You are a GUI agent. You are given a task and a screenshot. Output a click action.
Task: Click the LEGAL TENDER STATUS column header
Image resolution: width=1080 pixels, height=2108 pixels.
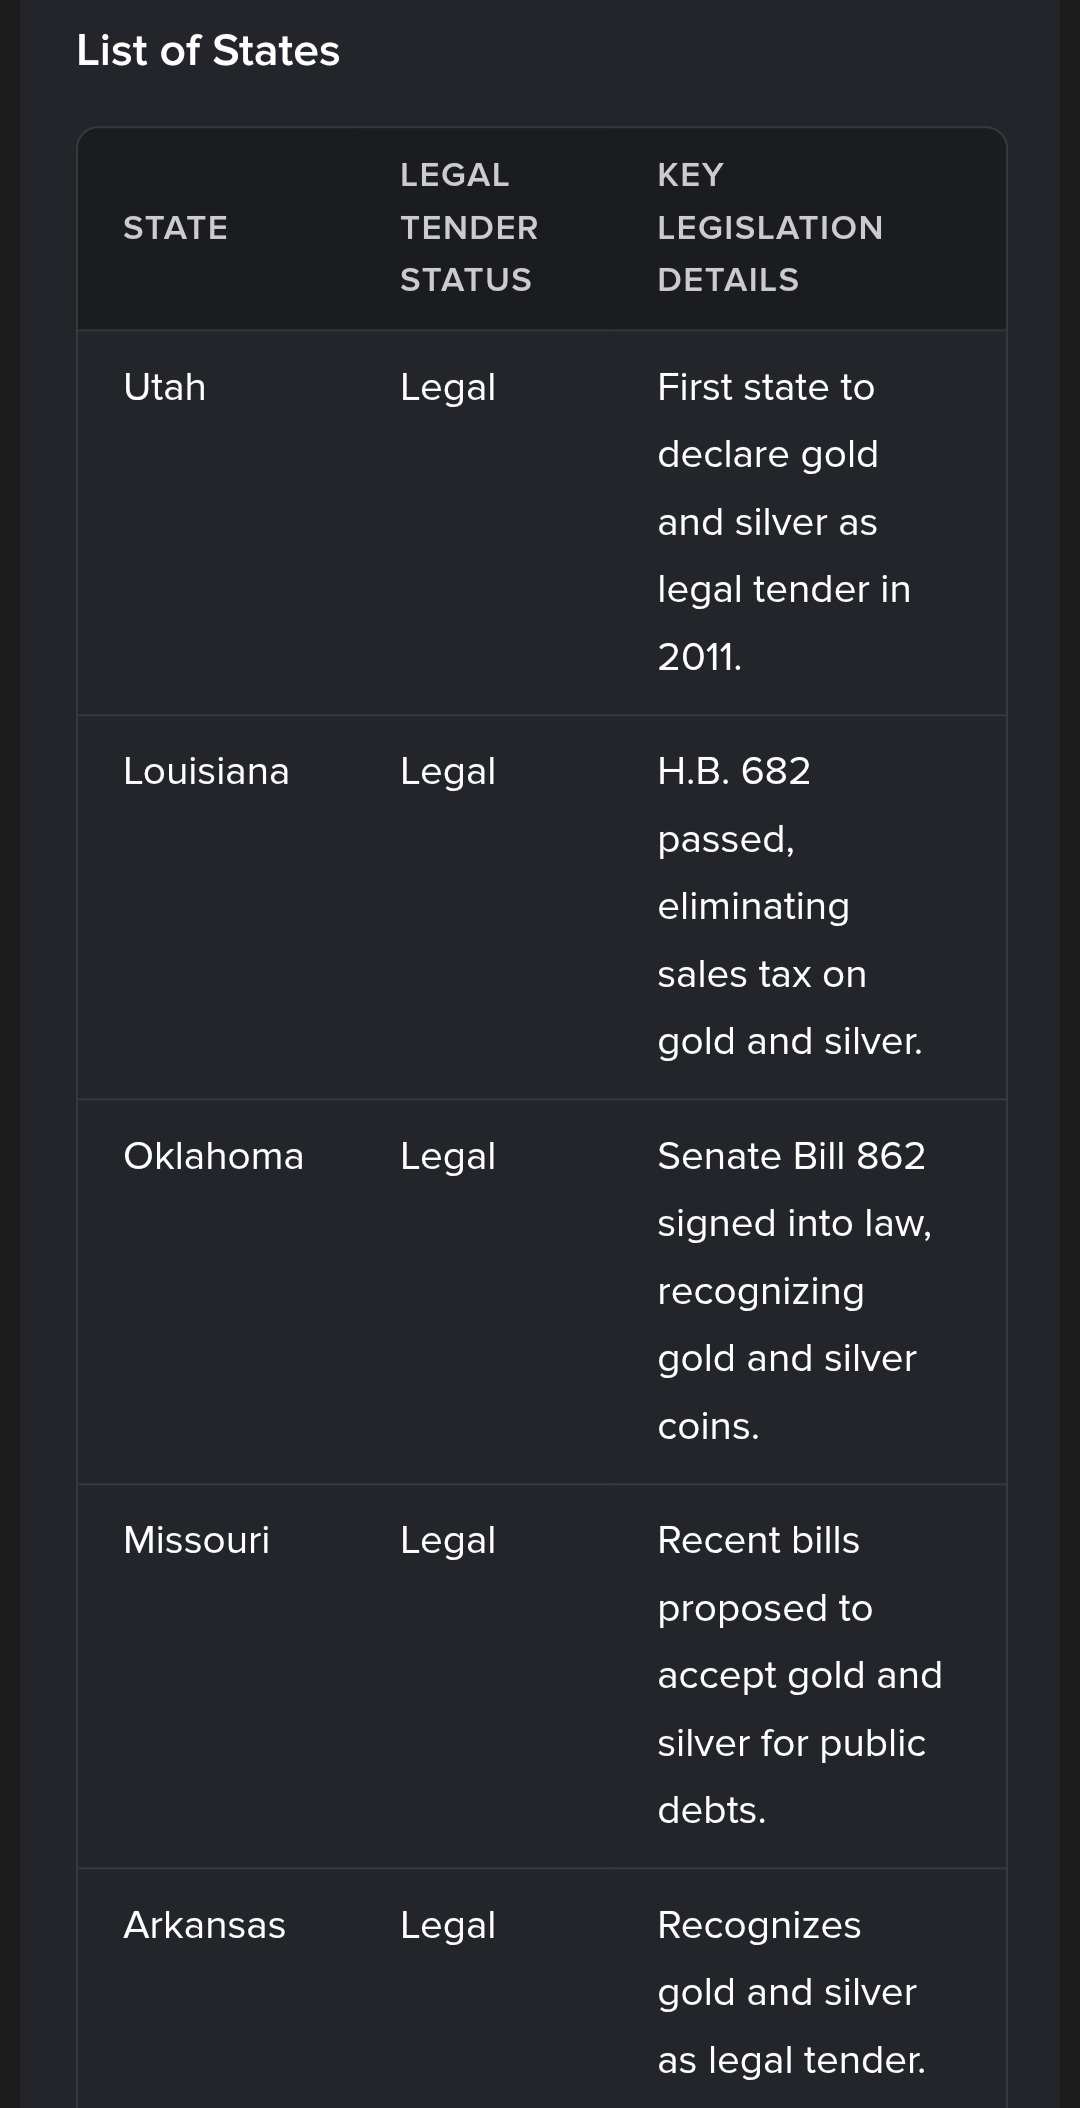468,228
